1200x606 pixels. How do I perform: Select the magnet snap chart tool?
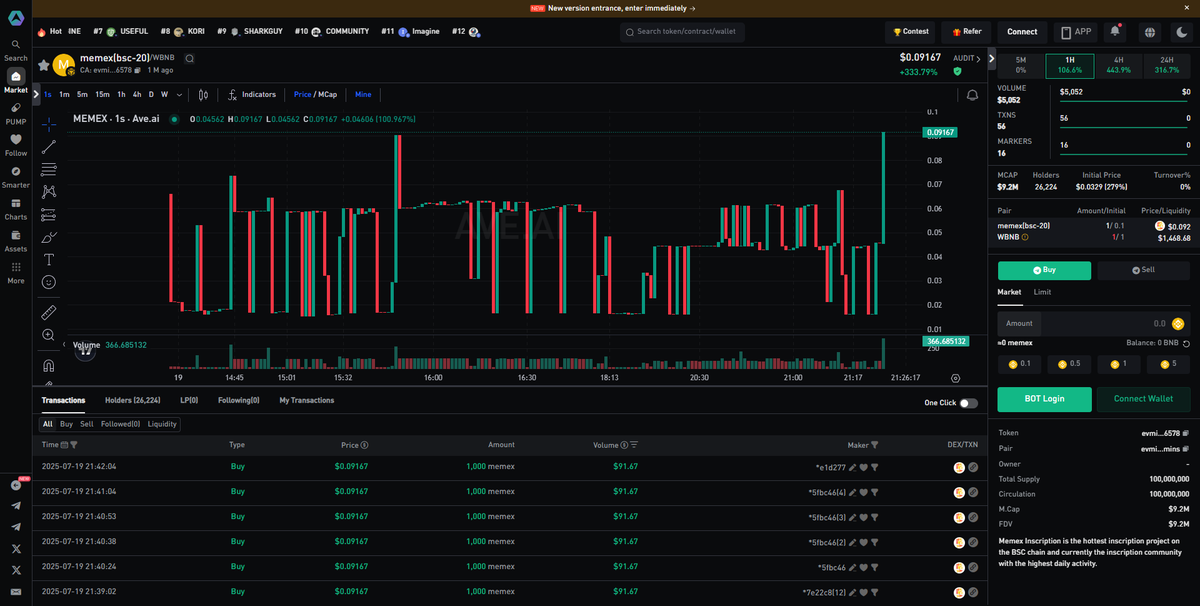tap(49, 365)
